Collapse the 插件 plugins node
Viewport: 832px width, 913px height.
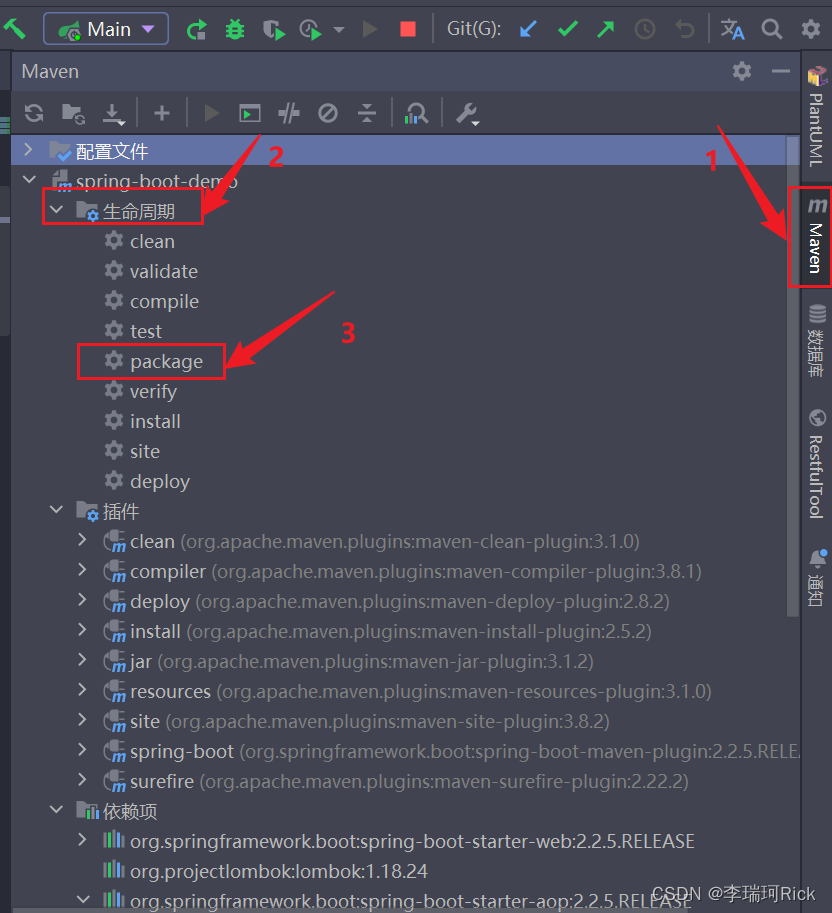(x=56, y=509)
